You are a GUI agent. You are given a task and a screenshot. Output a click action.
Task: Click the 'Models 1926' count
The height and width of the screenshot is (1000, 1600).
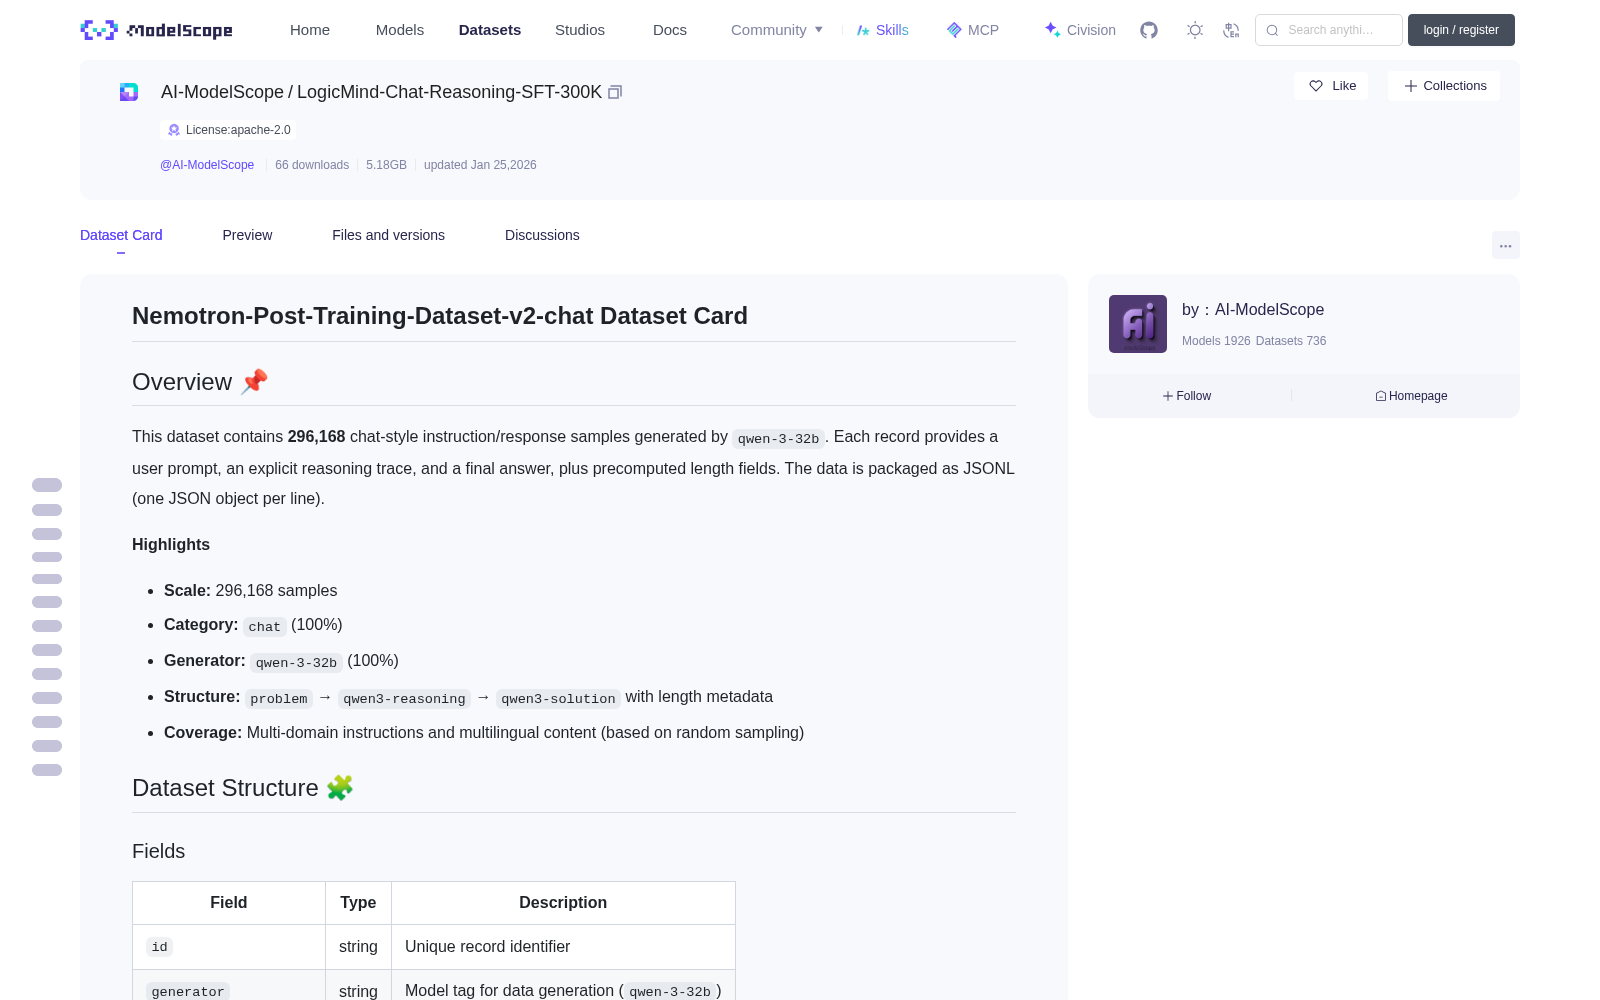point(1216,341)
